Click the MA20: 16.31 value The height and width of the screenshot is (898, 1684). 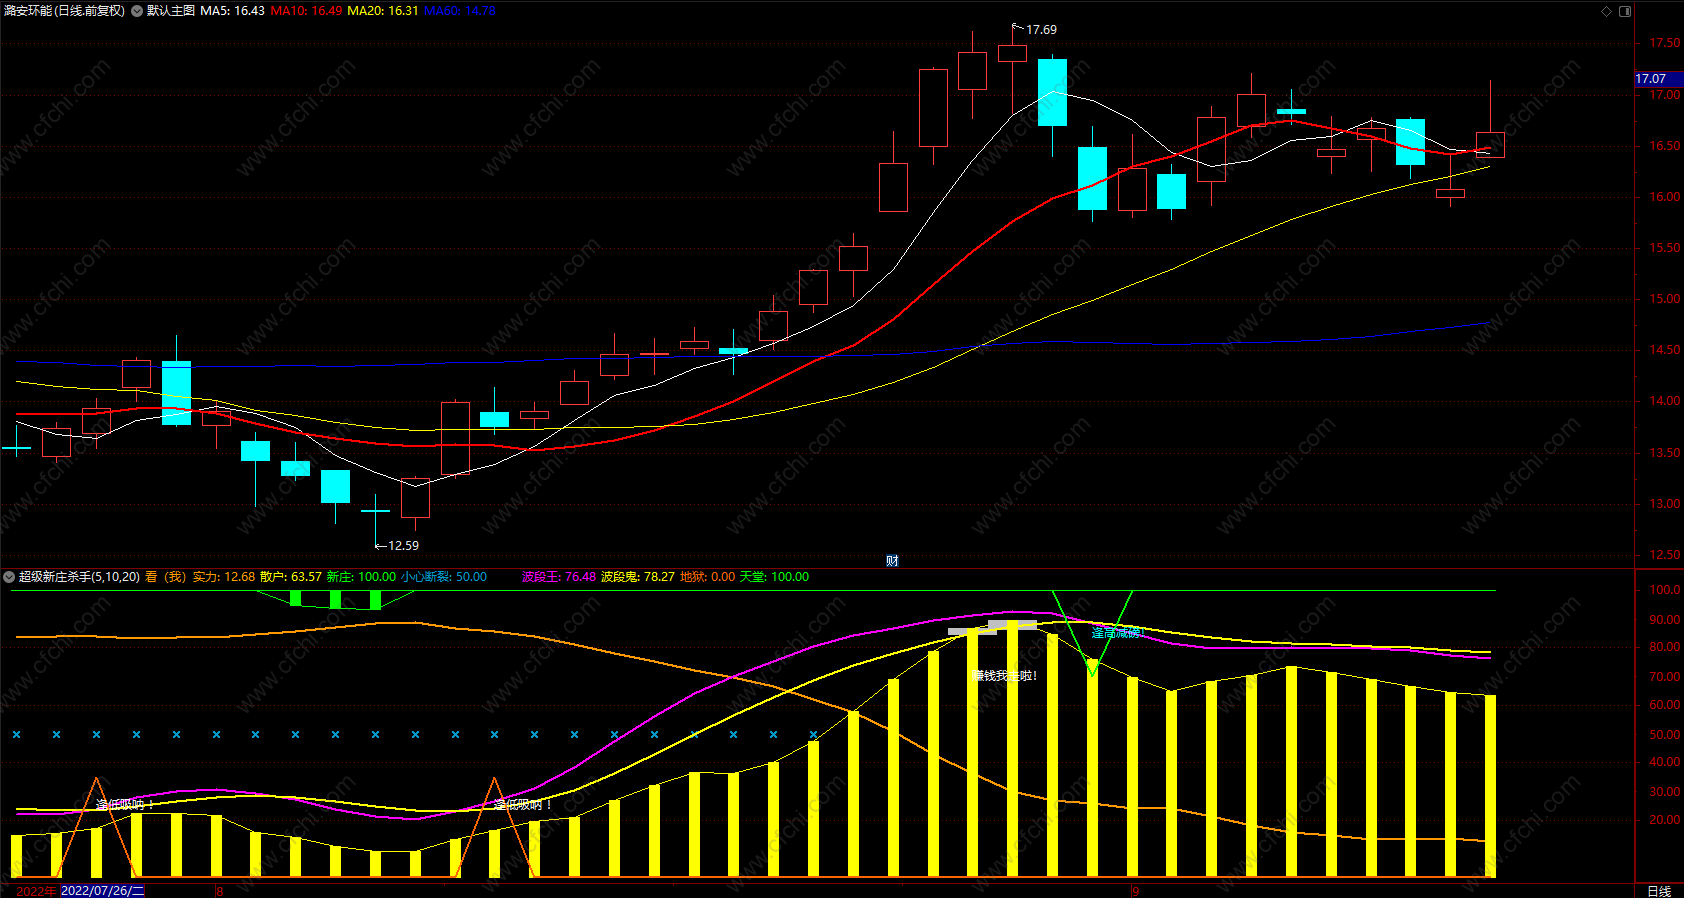383,11
